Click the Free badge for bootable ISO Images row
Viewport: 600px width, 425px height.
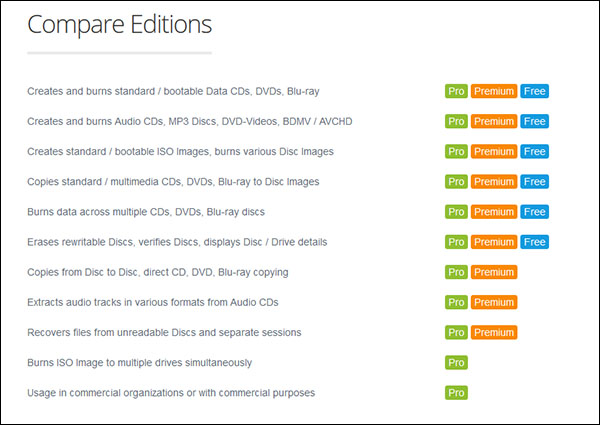point(534,152)
